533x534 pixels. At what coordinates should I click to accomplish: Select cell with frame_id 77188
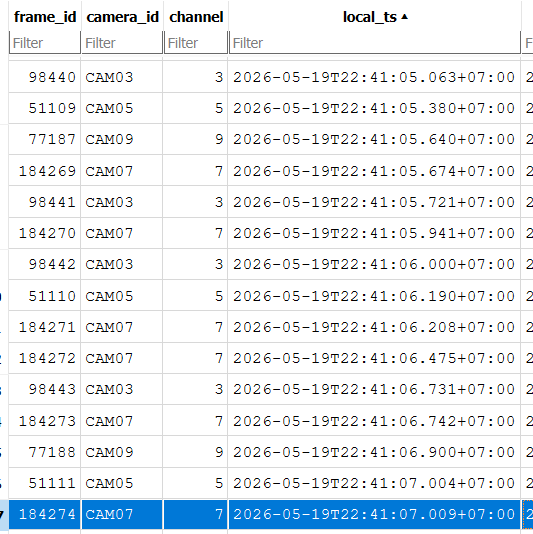pyautogui.click(x=45, y=452)
